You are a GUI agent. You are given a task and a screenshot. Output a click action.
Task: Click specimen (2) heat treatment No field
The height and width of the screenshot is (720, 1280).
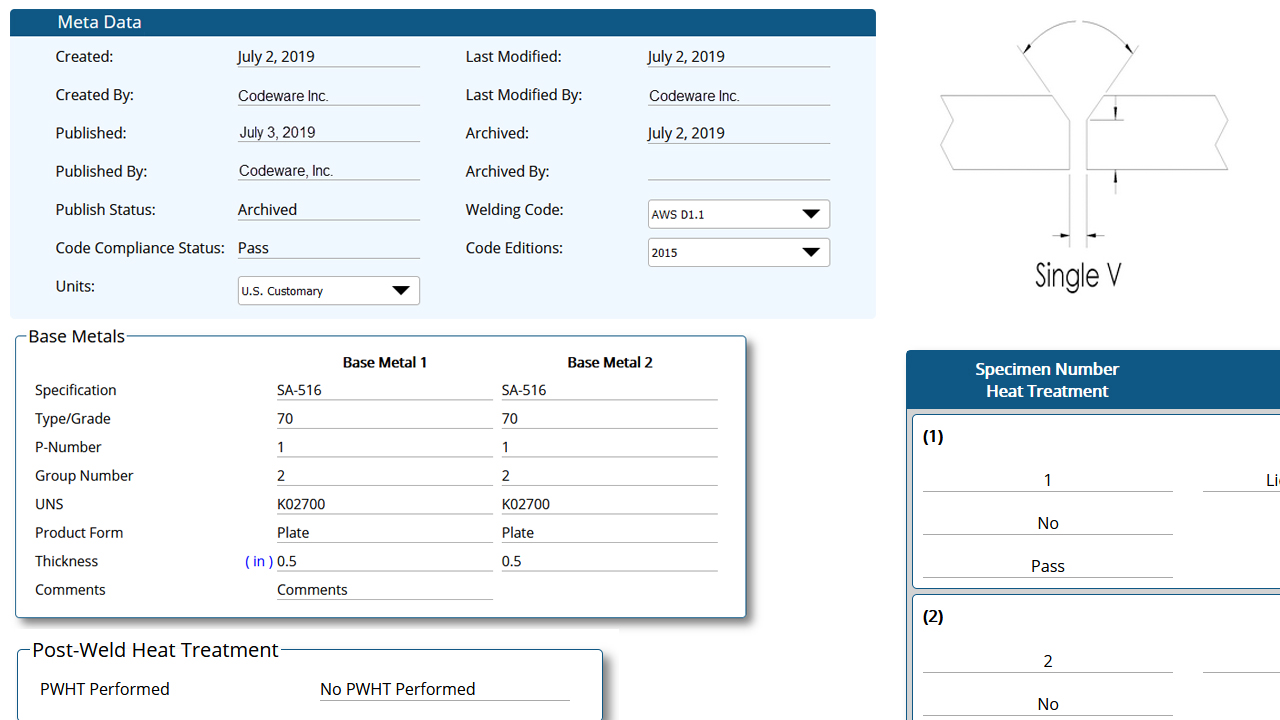1047,704
